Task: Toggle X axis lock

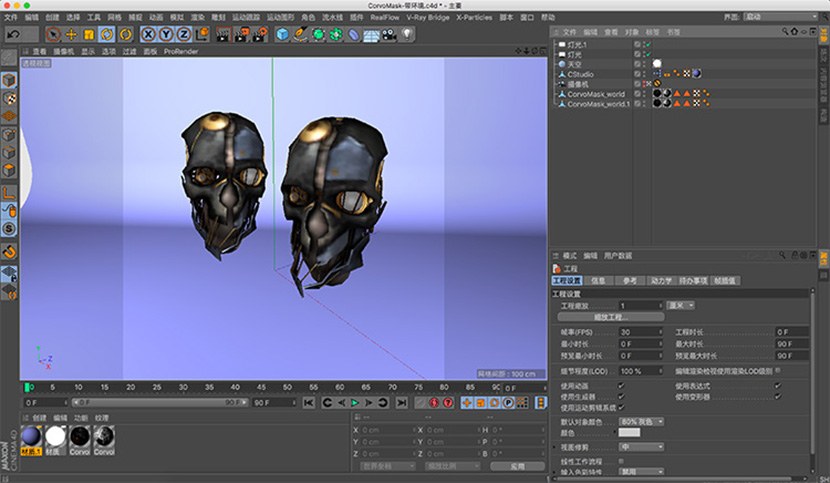Action: click(x=148, y=34)
